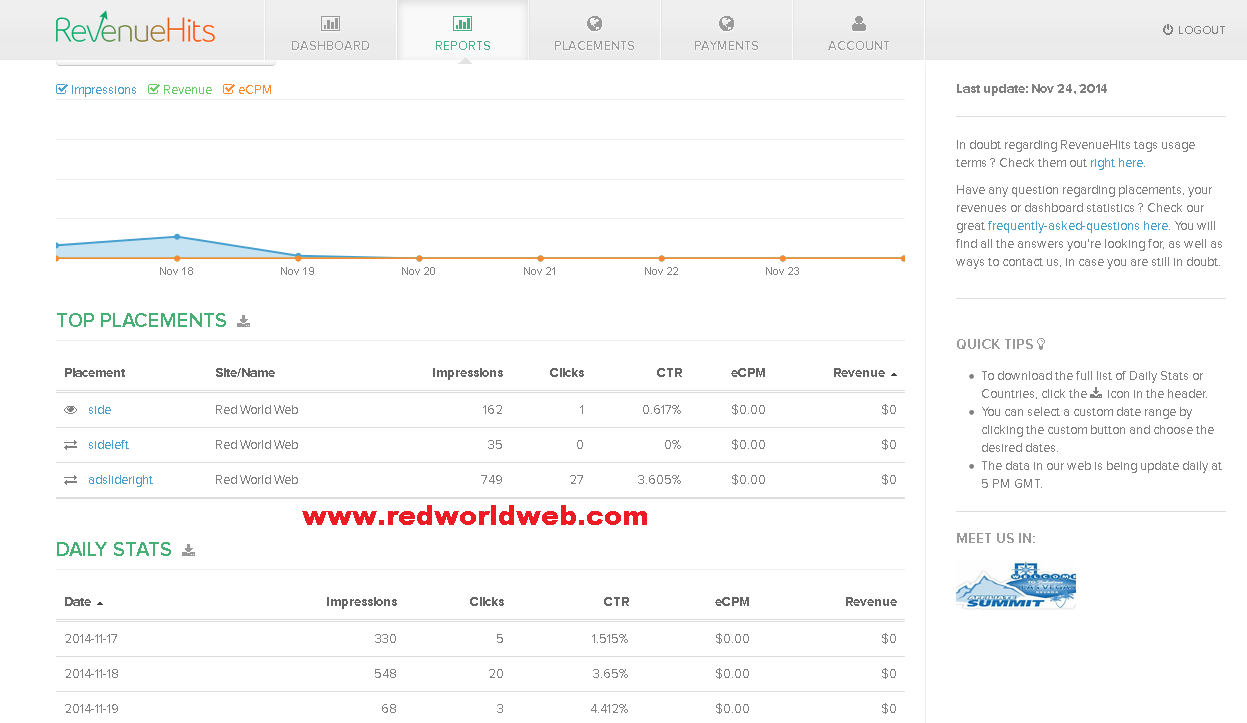Image resolution: width=1247 pixels, height=723 pixels.
Task: Sort Top Placements by eCPM column
Action: click(x=748, y=373)
